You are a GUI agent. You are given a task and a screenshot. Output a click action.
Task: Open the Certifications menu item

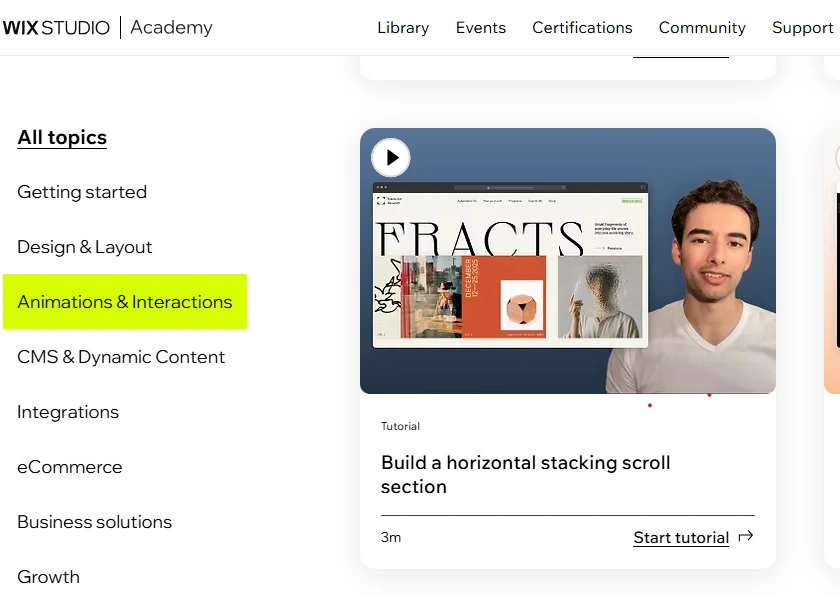point(582,27)
